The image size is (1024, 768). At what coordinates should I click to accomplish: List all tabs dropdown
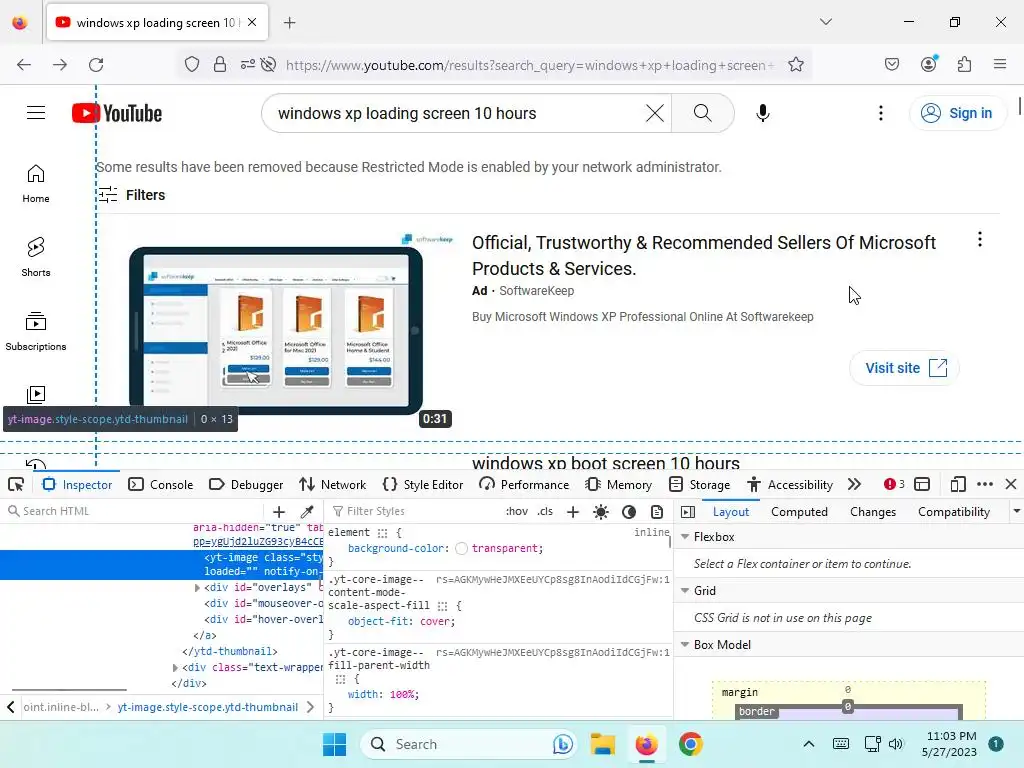point(826,22)
